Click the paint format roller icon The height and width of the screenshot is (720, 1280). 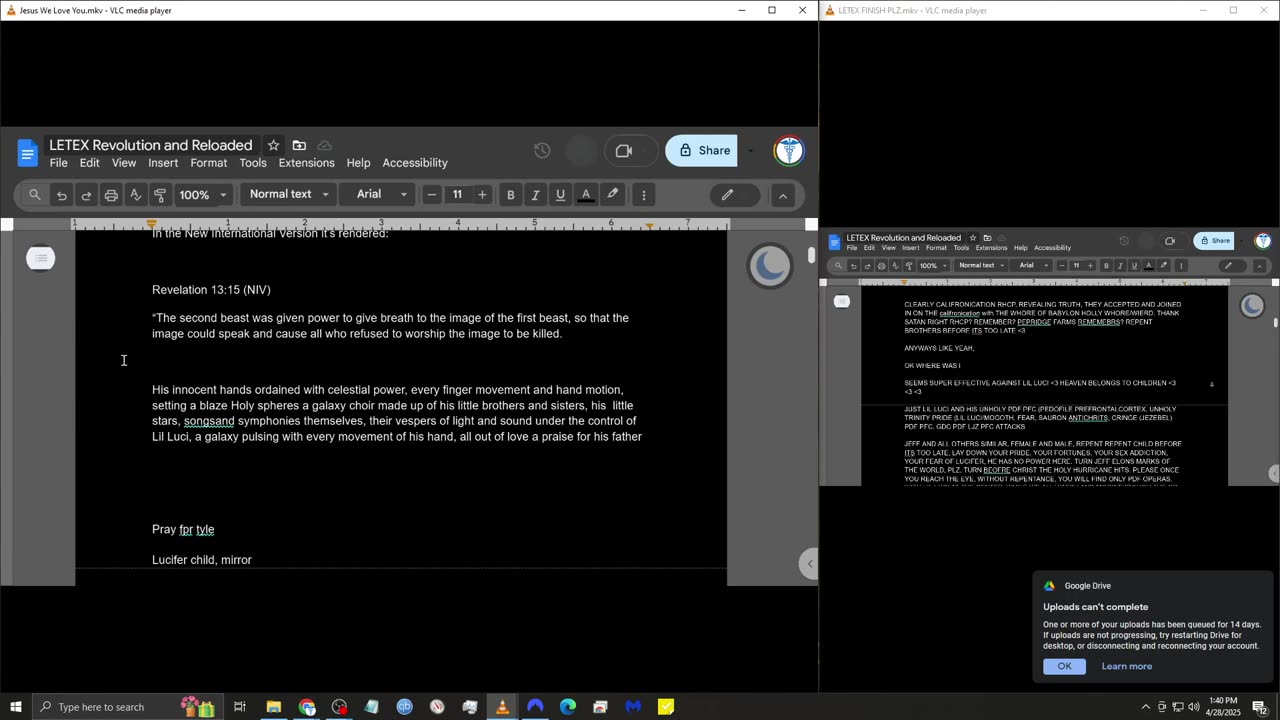160,195
